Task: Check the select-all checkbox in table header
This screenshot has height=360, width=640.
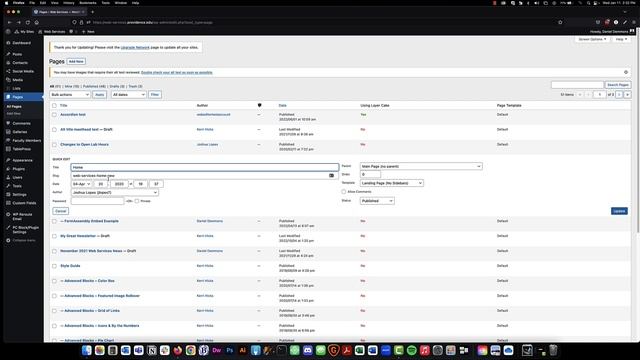Action: coord(54,106)
